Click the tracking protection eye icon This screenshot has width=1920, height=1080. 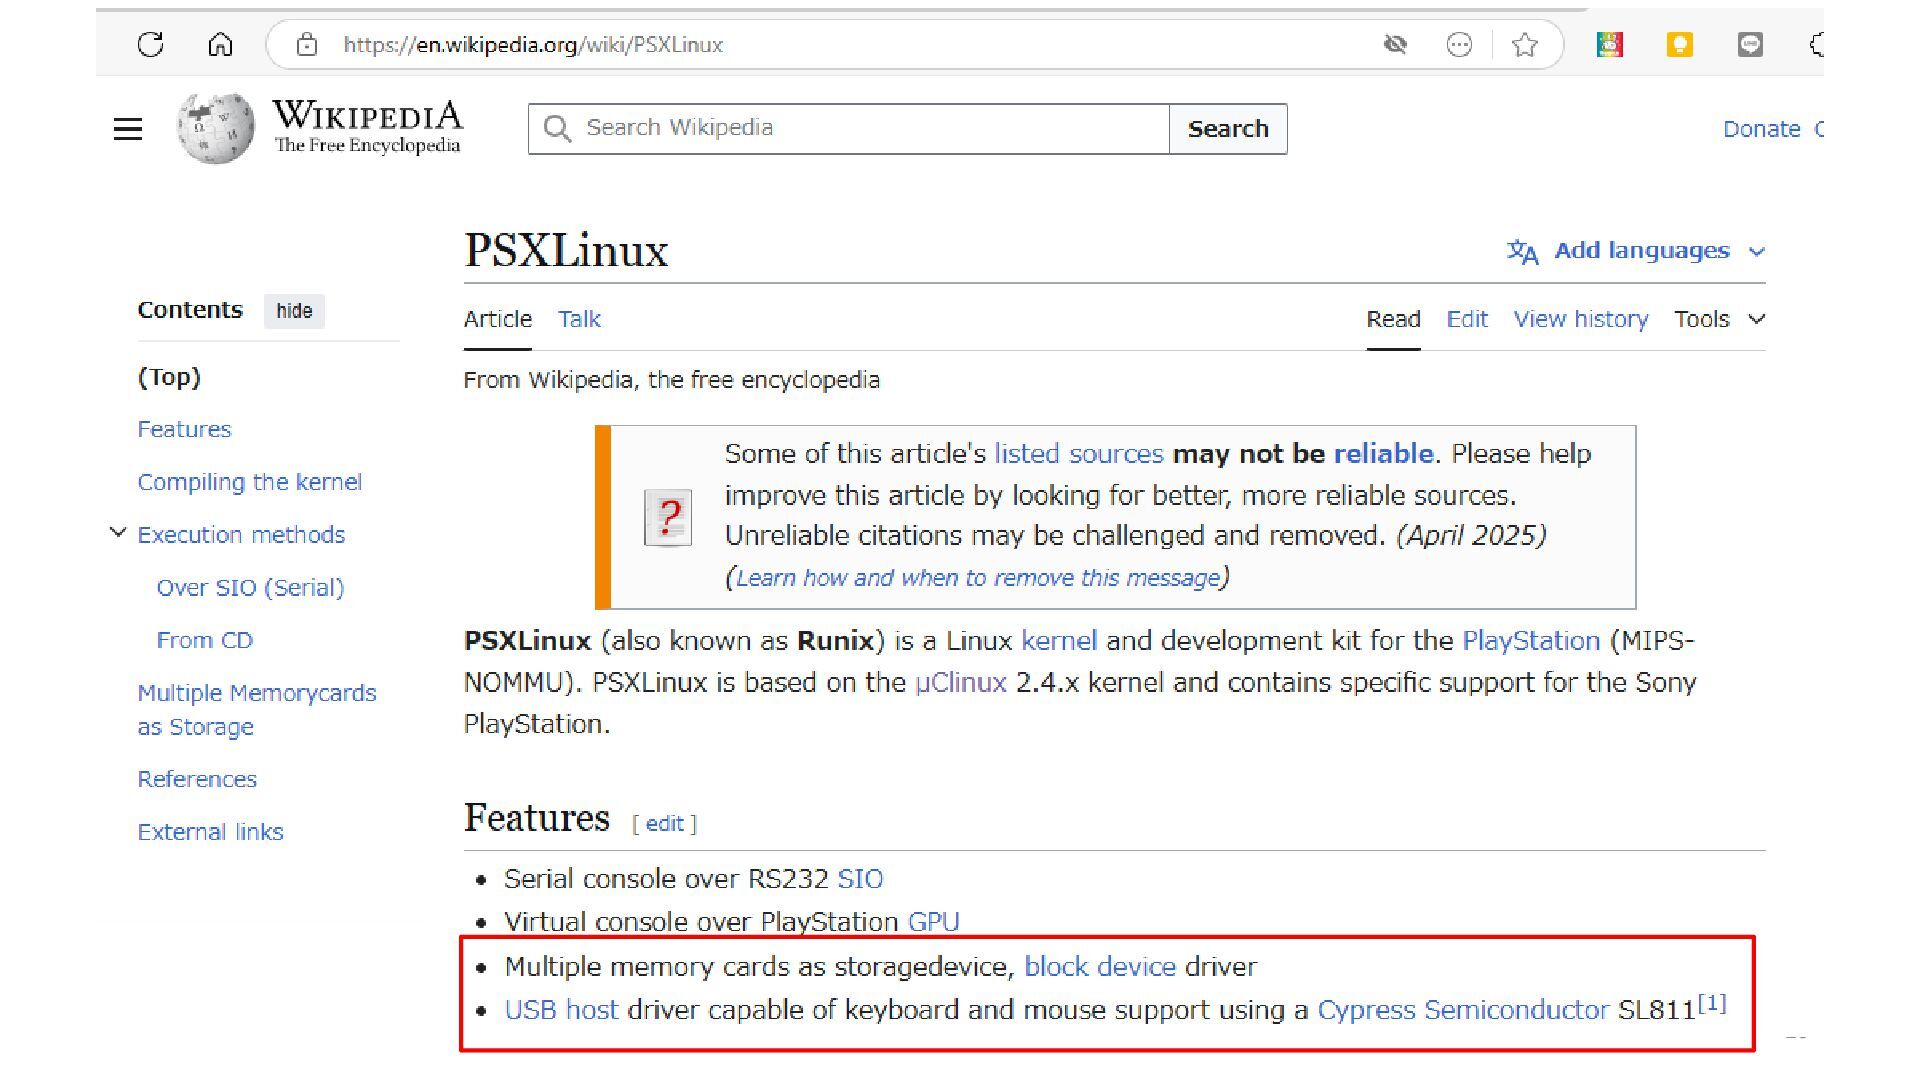[x=1395, y=45]
